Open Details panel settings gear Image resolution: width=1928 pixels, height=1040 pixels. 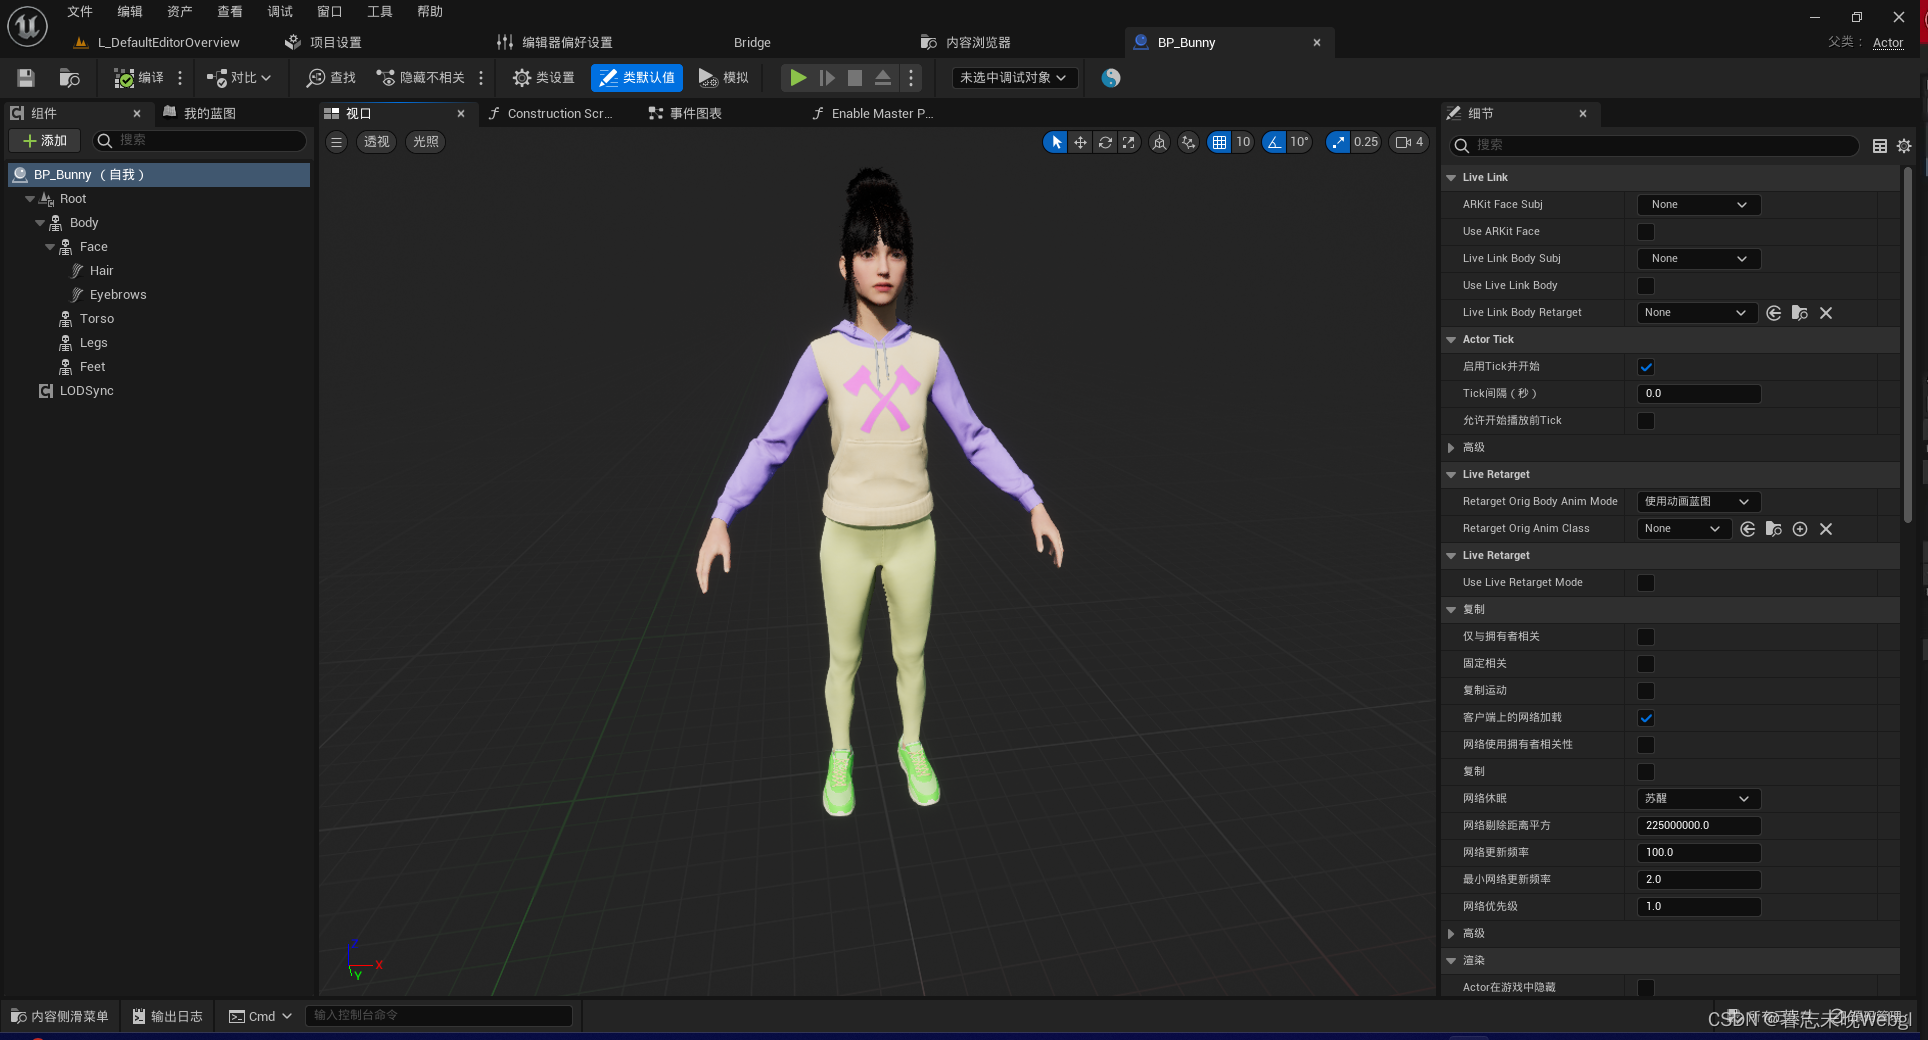(1904, 146)
